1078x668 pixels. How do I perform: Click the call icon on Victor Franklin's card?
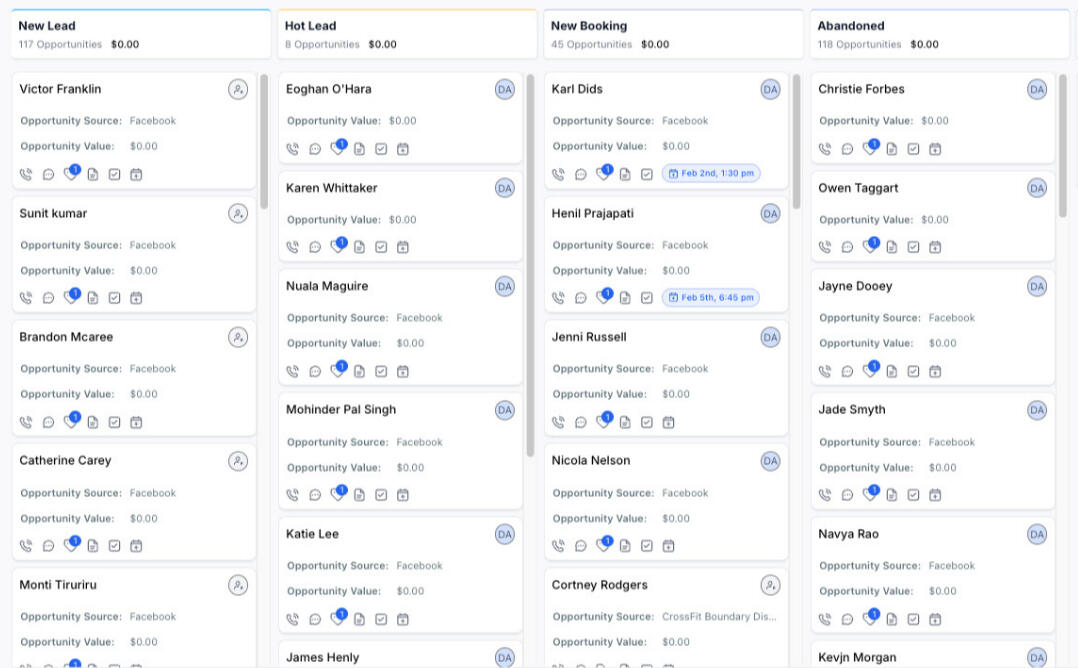26,174
